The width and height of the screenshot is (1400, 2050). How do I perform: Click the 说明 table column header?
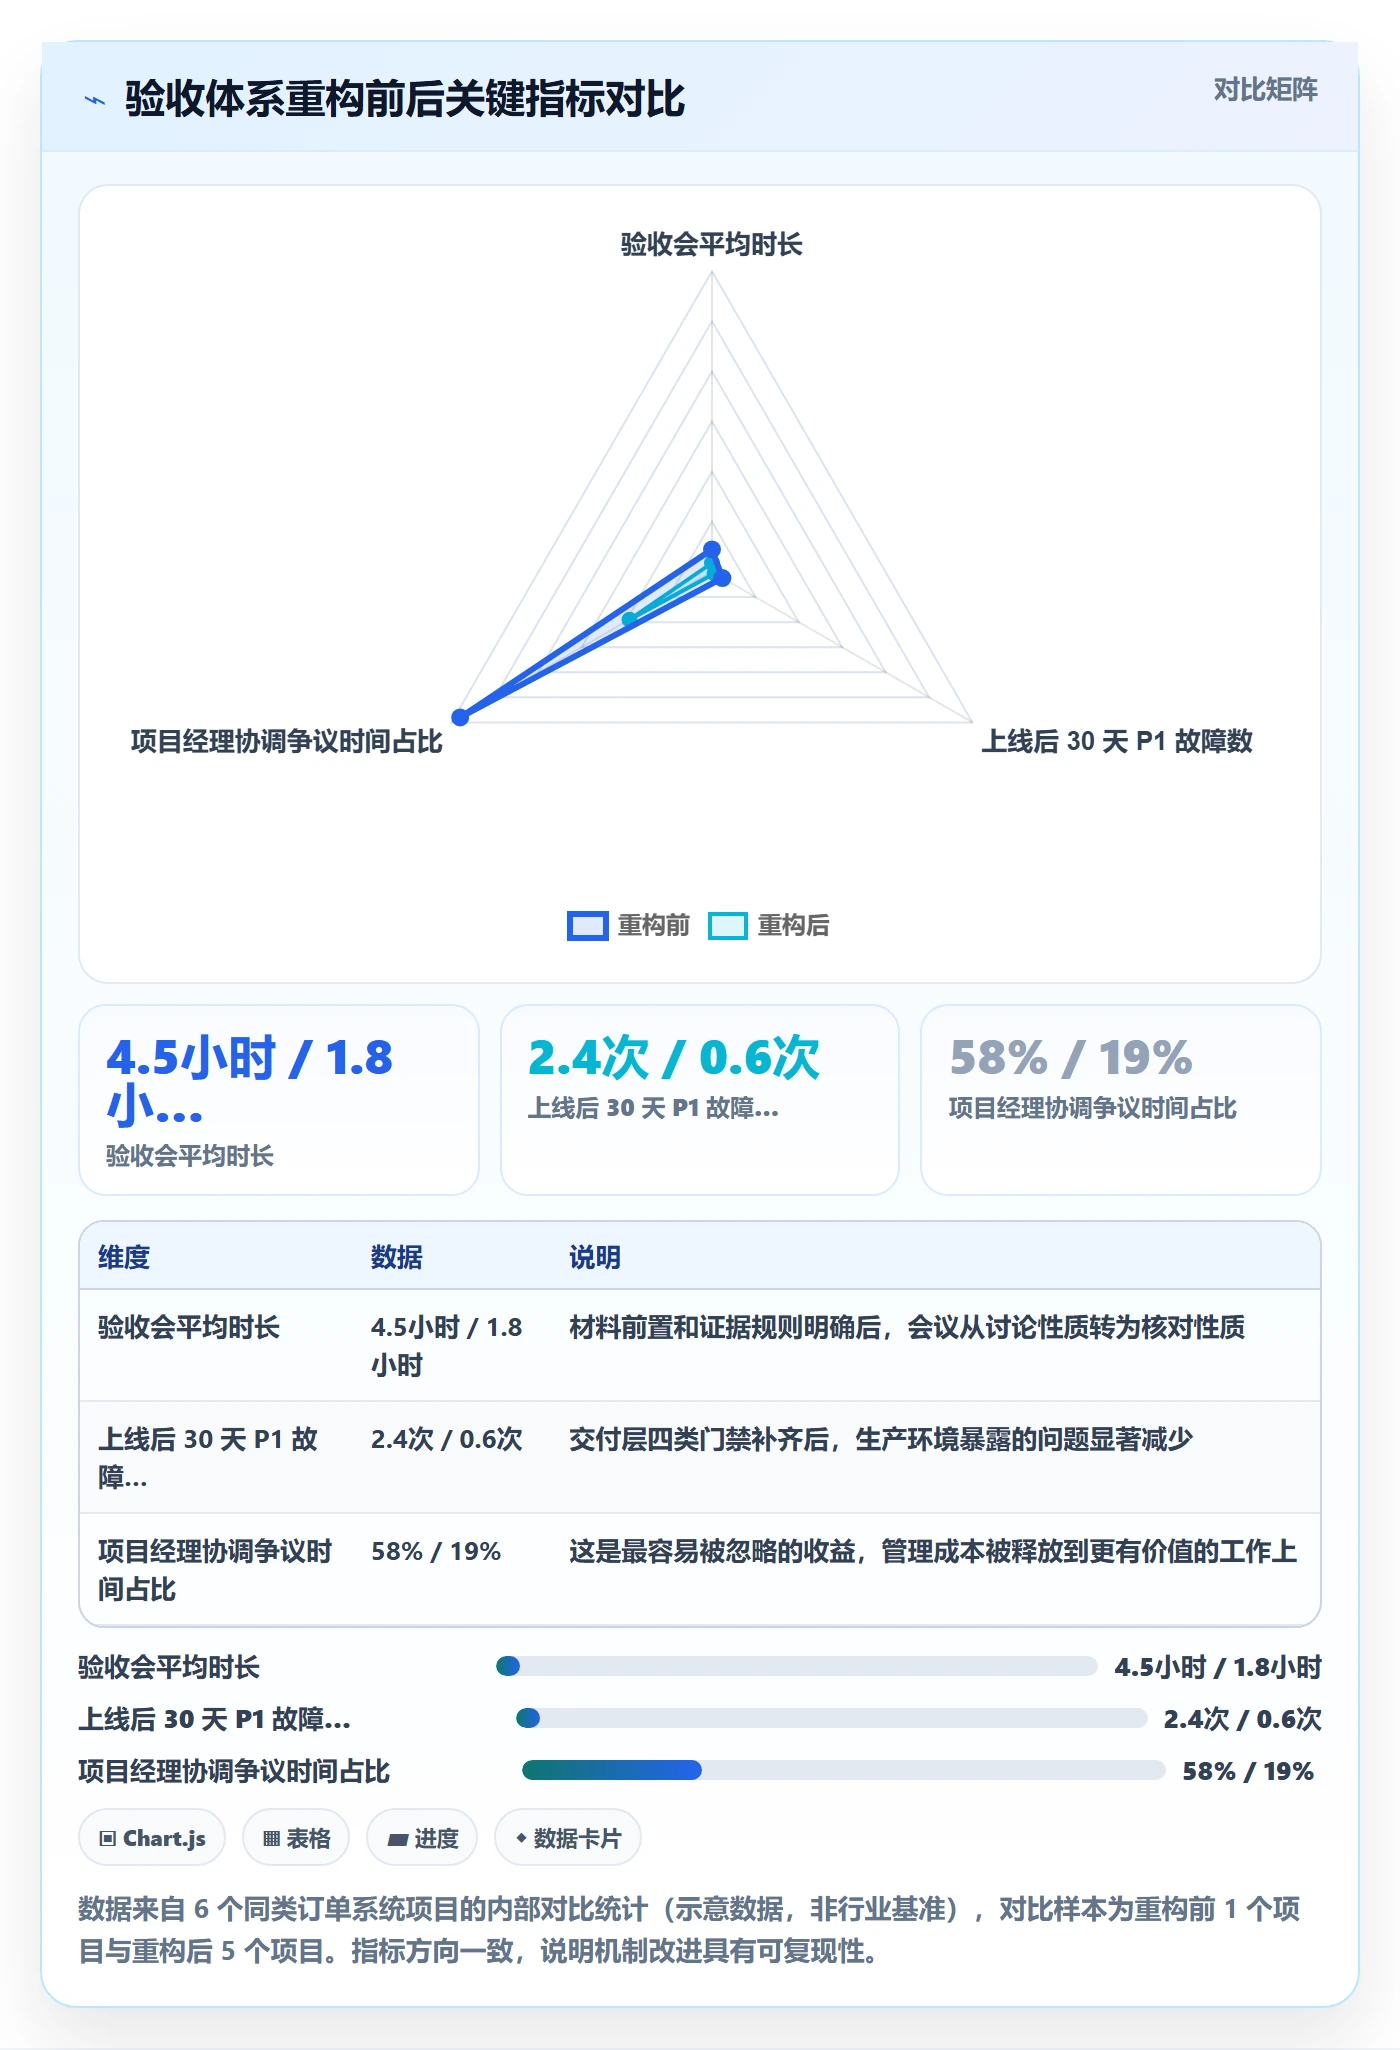click(595, 1257)
